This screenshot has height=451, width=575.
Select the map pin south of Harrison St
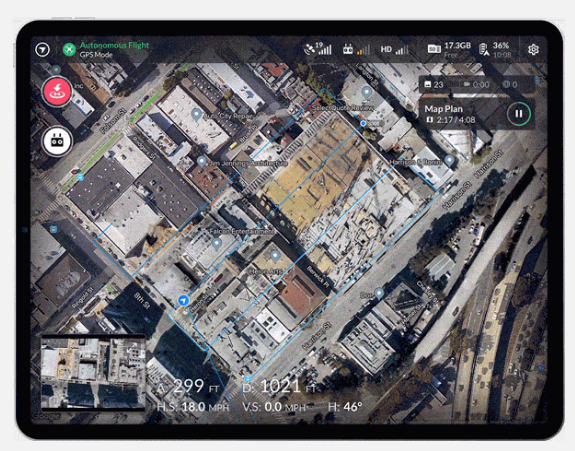pyautogui.click(x=379, y=293)
